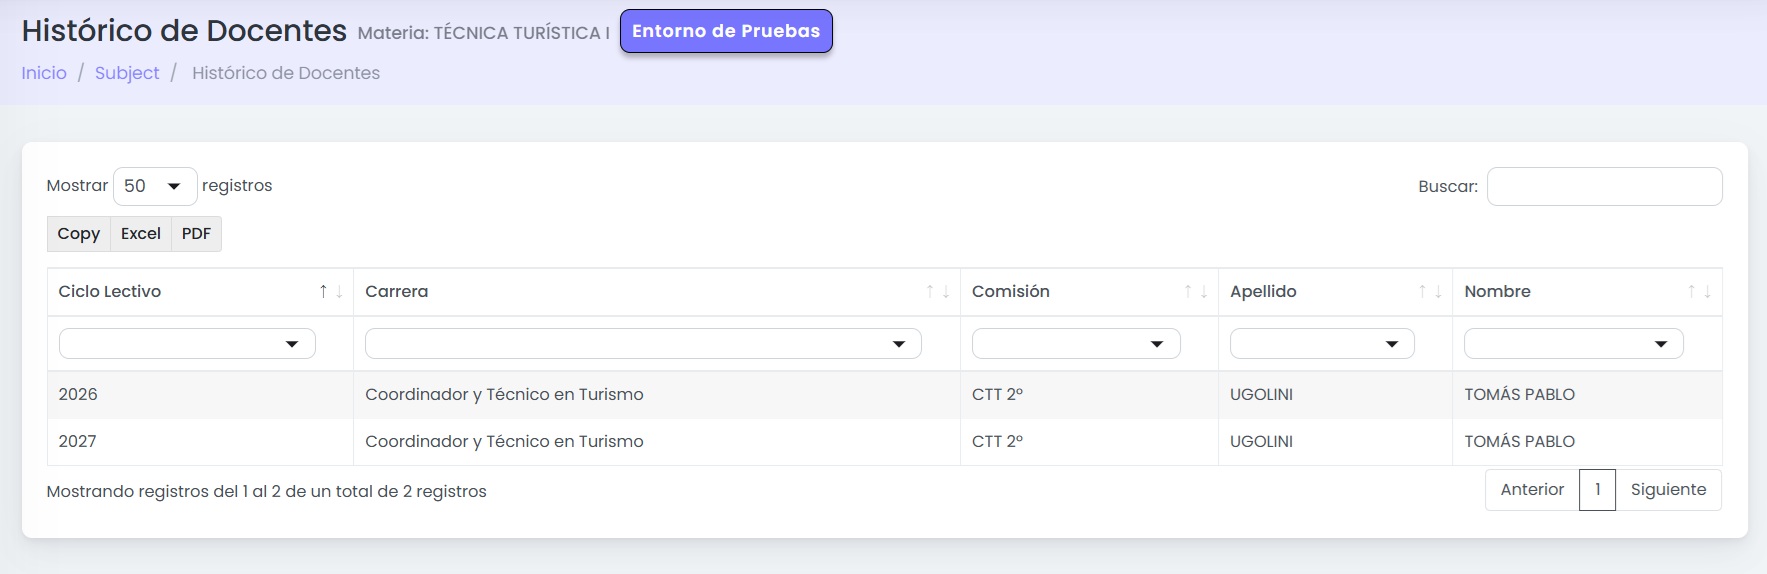Open the Apellido filter dropdown
1767x574 pixels.
1322,344
